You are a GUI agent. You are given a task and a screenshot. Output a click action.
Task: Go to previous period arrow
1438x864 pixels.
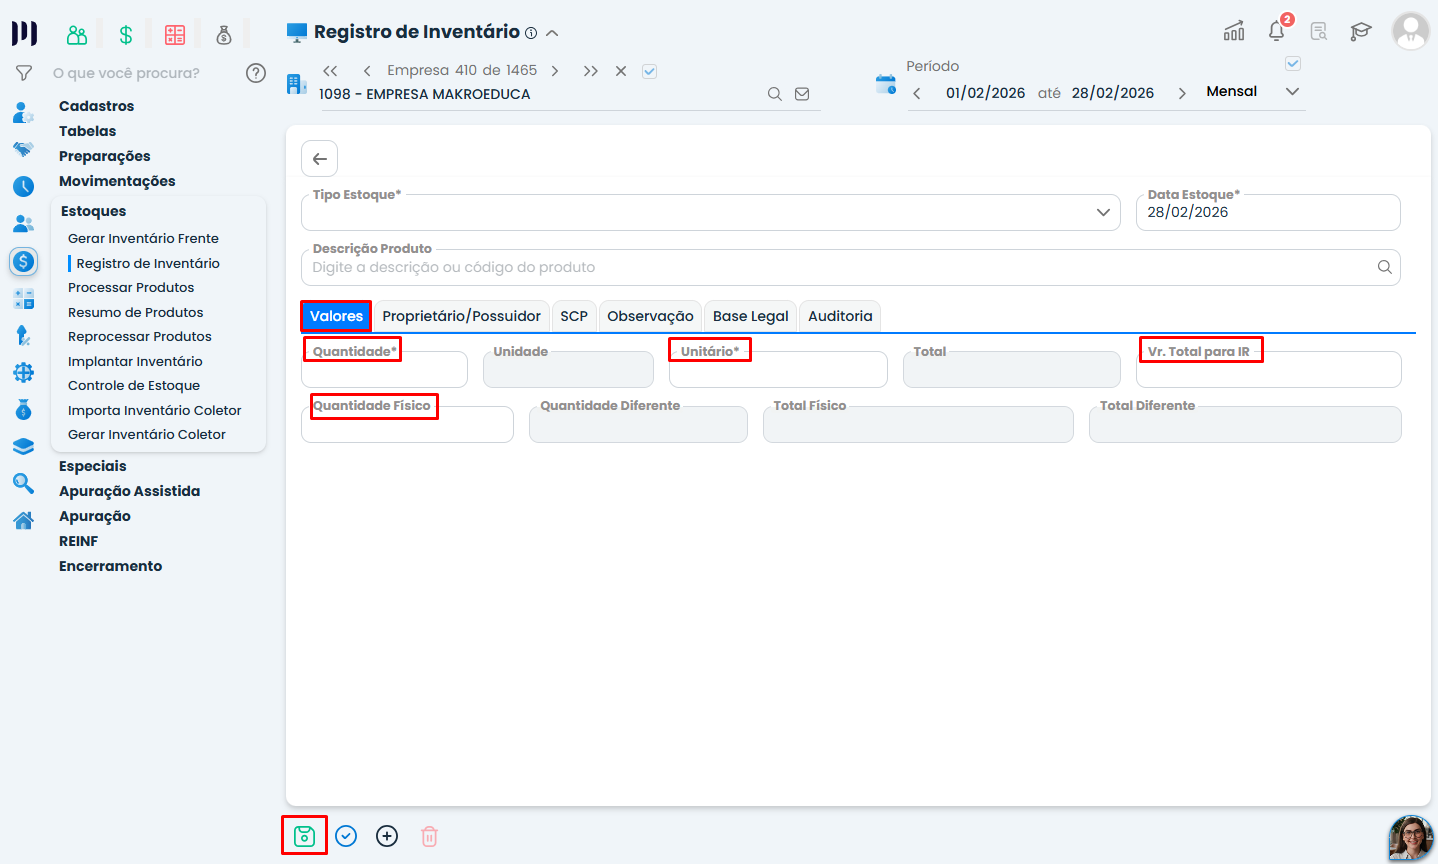pos(917,93)
